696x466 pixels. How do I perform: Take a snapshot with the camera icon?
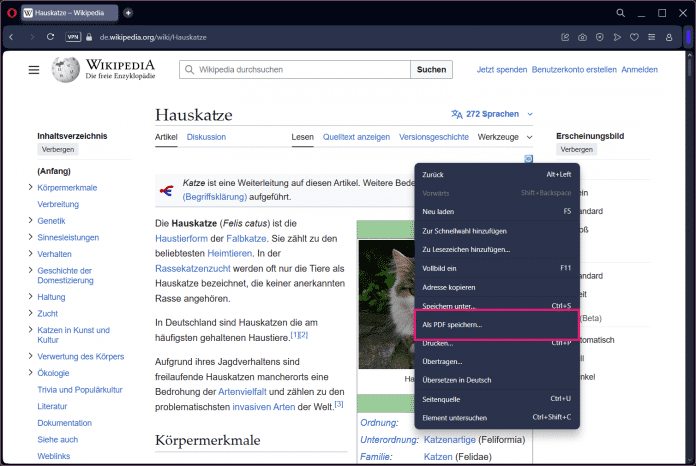tap(582, 37)
